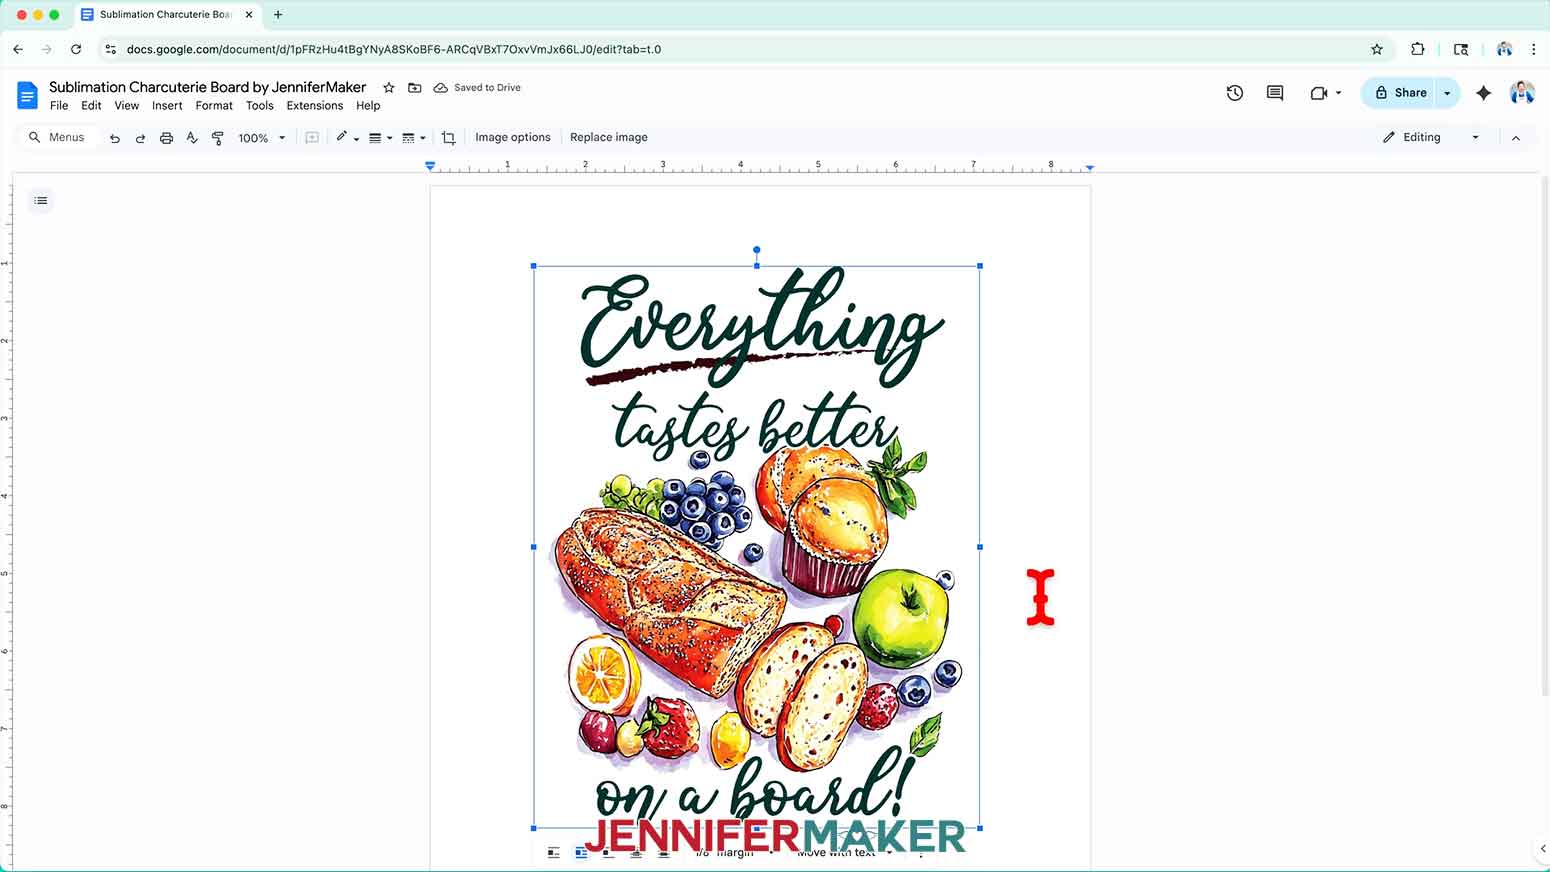Open the File menu
The image size is (1550, 872).
click(59, 106)
